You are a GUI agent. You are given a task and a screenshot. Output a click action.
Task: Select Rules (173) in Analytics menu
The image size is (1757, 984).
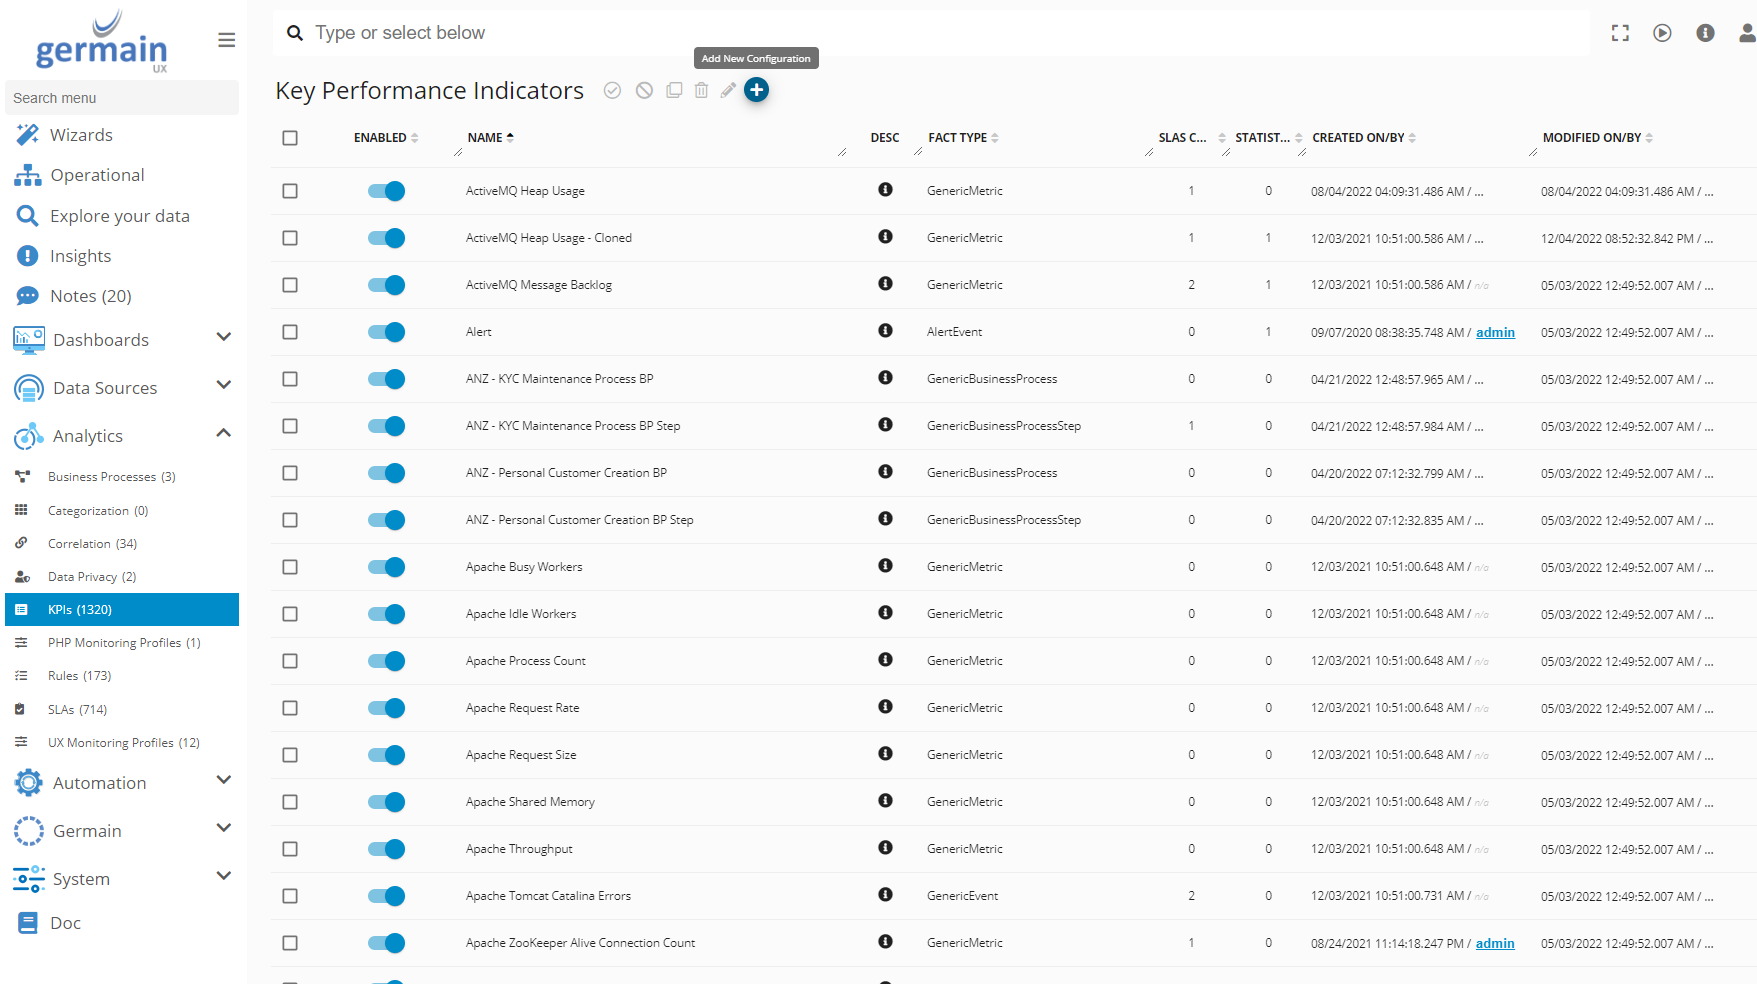[x=79, y=676]
